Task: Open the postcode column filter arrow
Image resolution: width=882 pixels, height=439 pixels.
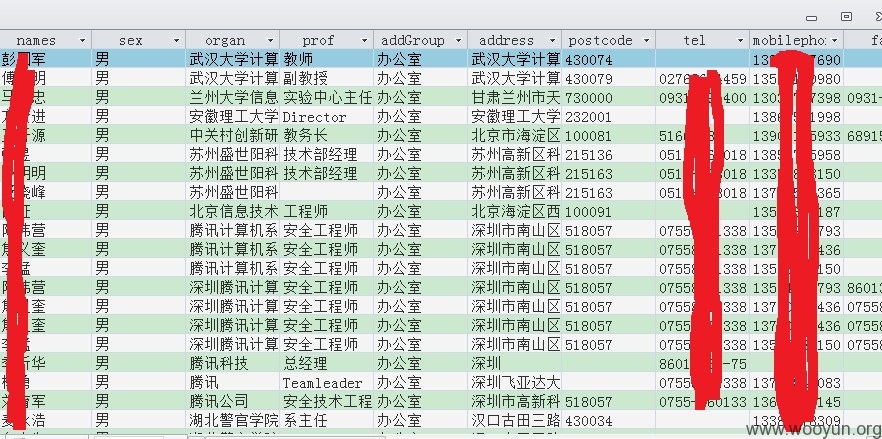Action: pos(646,41)
